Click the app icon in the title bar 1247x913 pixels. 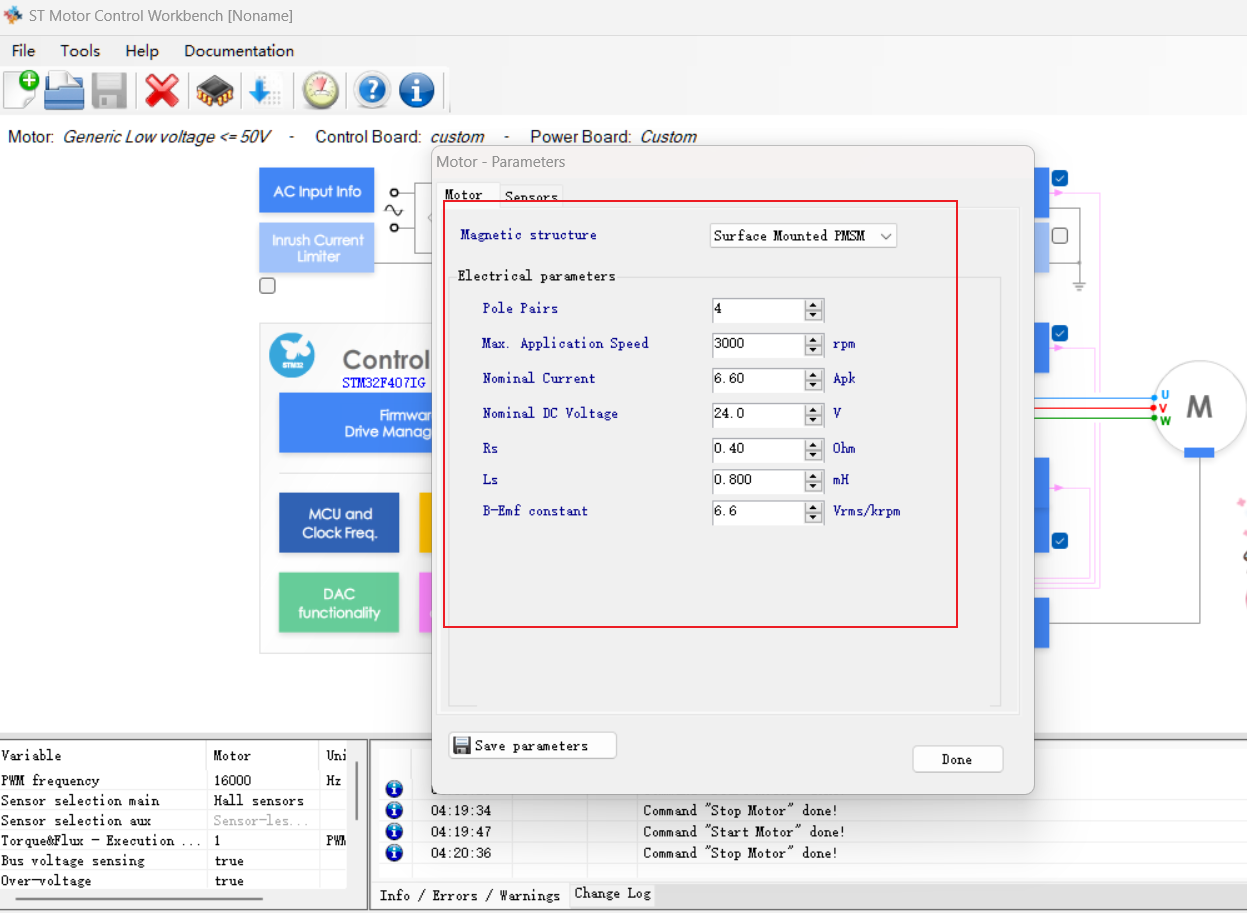click(13, 16)
